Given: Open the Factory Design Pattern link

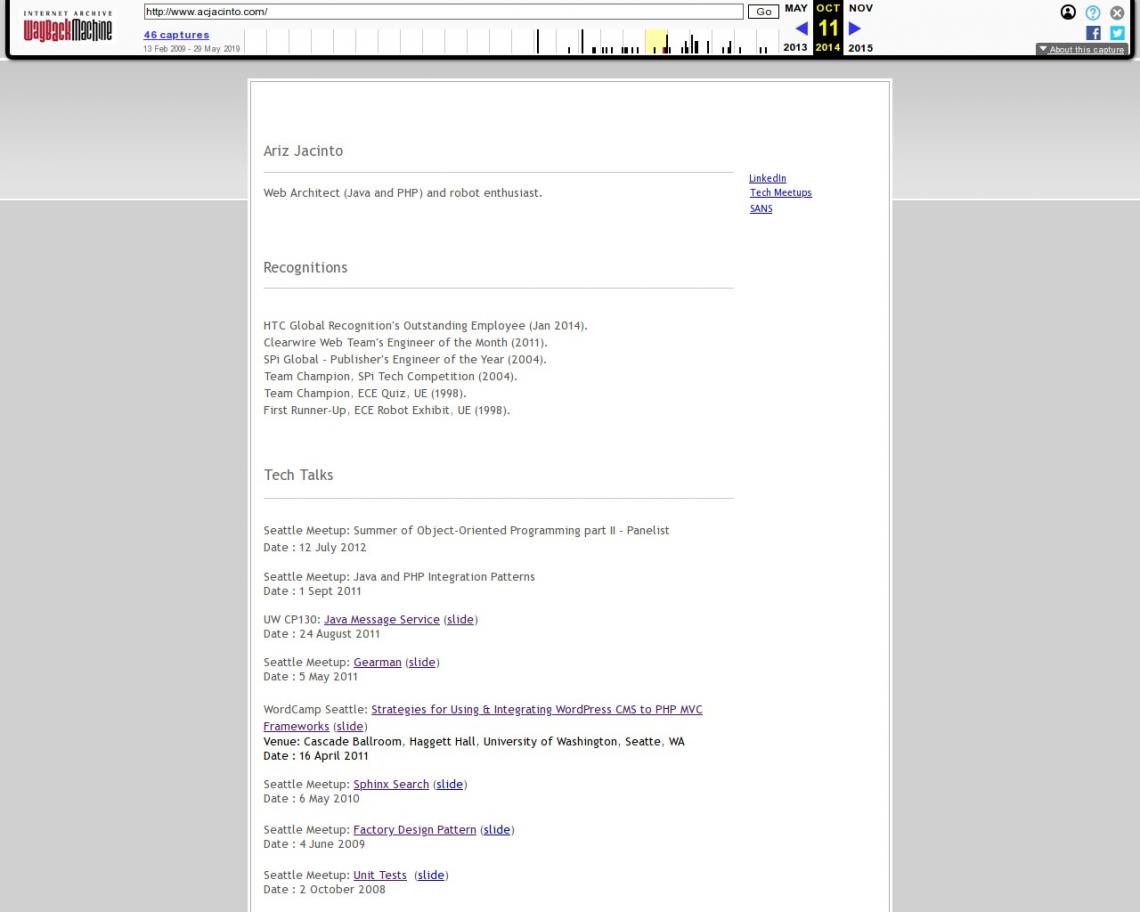Looking at the screenshot, I should pos(414,830).
